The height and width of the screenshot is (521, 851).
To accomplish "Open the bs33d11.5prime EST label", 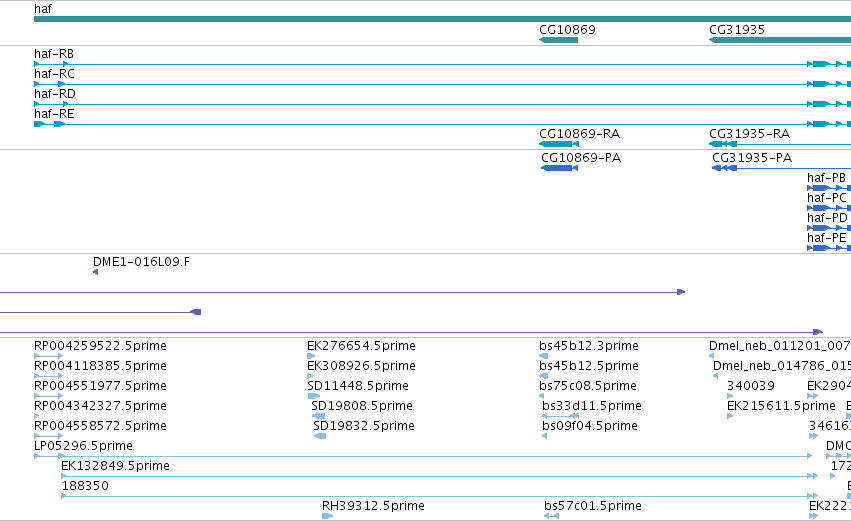I will pyautogui.click(x=592, y=406).
